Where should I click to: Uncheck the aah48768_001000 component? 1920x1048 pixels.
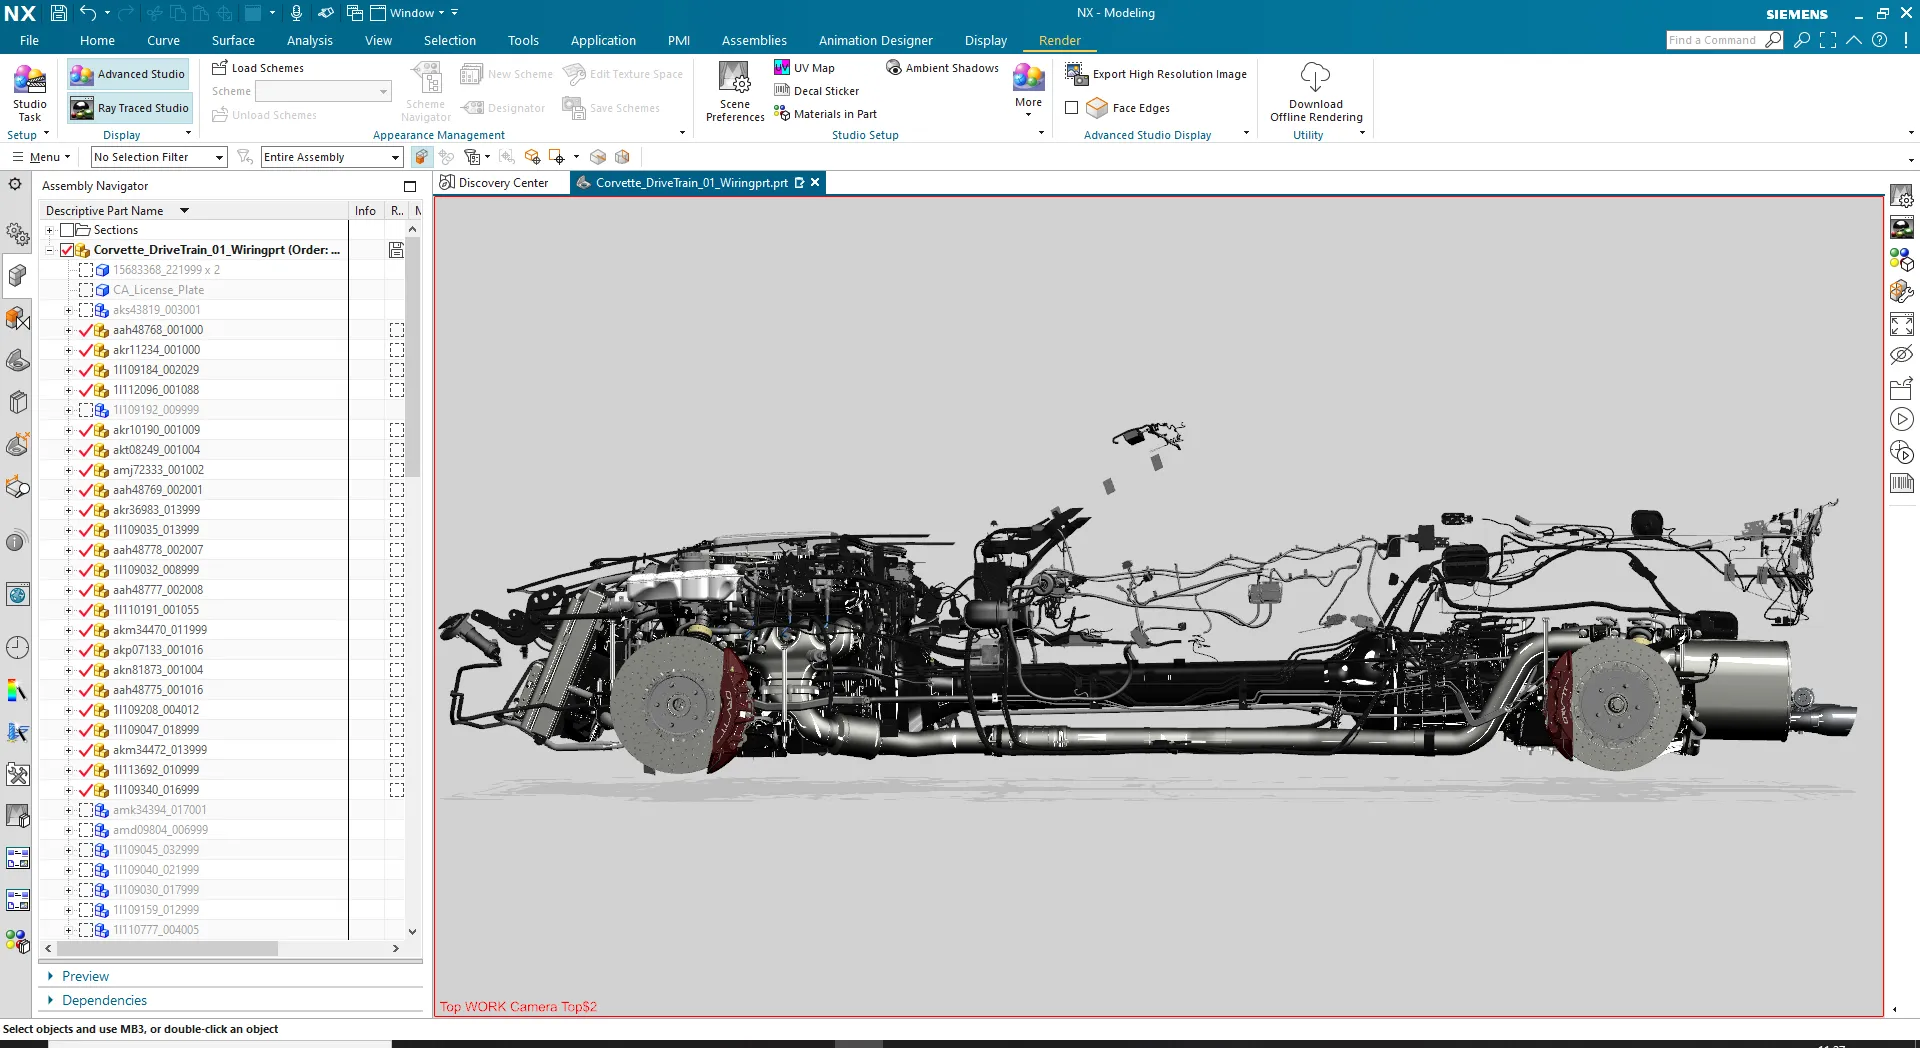pyautogui.click(x=86, y=330)
